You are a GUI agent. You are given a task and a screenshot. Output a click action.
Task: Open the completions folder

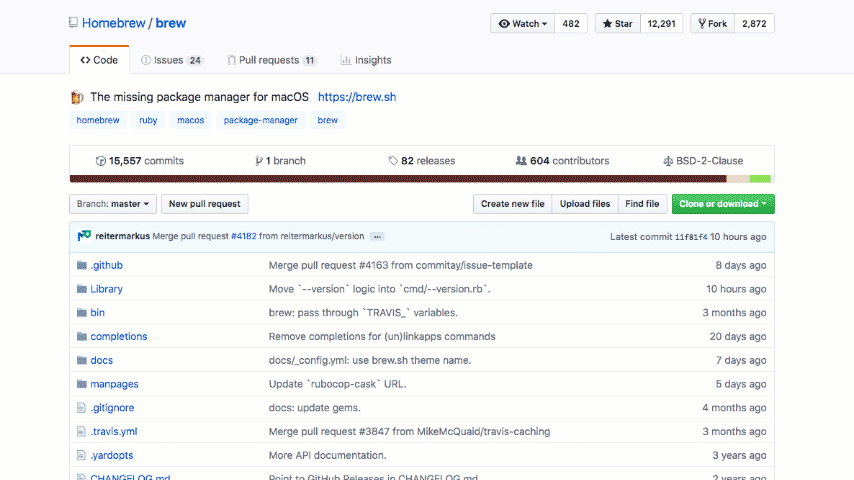point(119,337)
